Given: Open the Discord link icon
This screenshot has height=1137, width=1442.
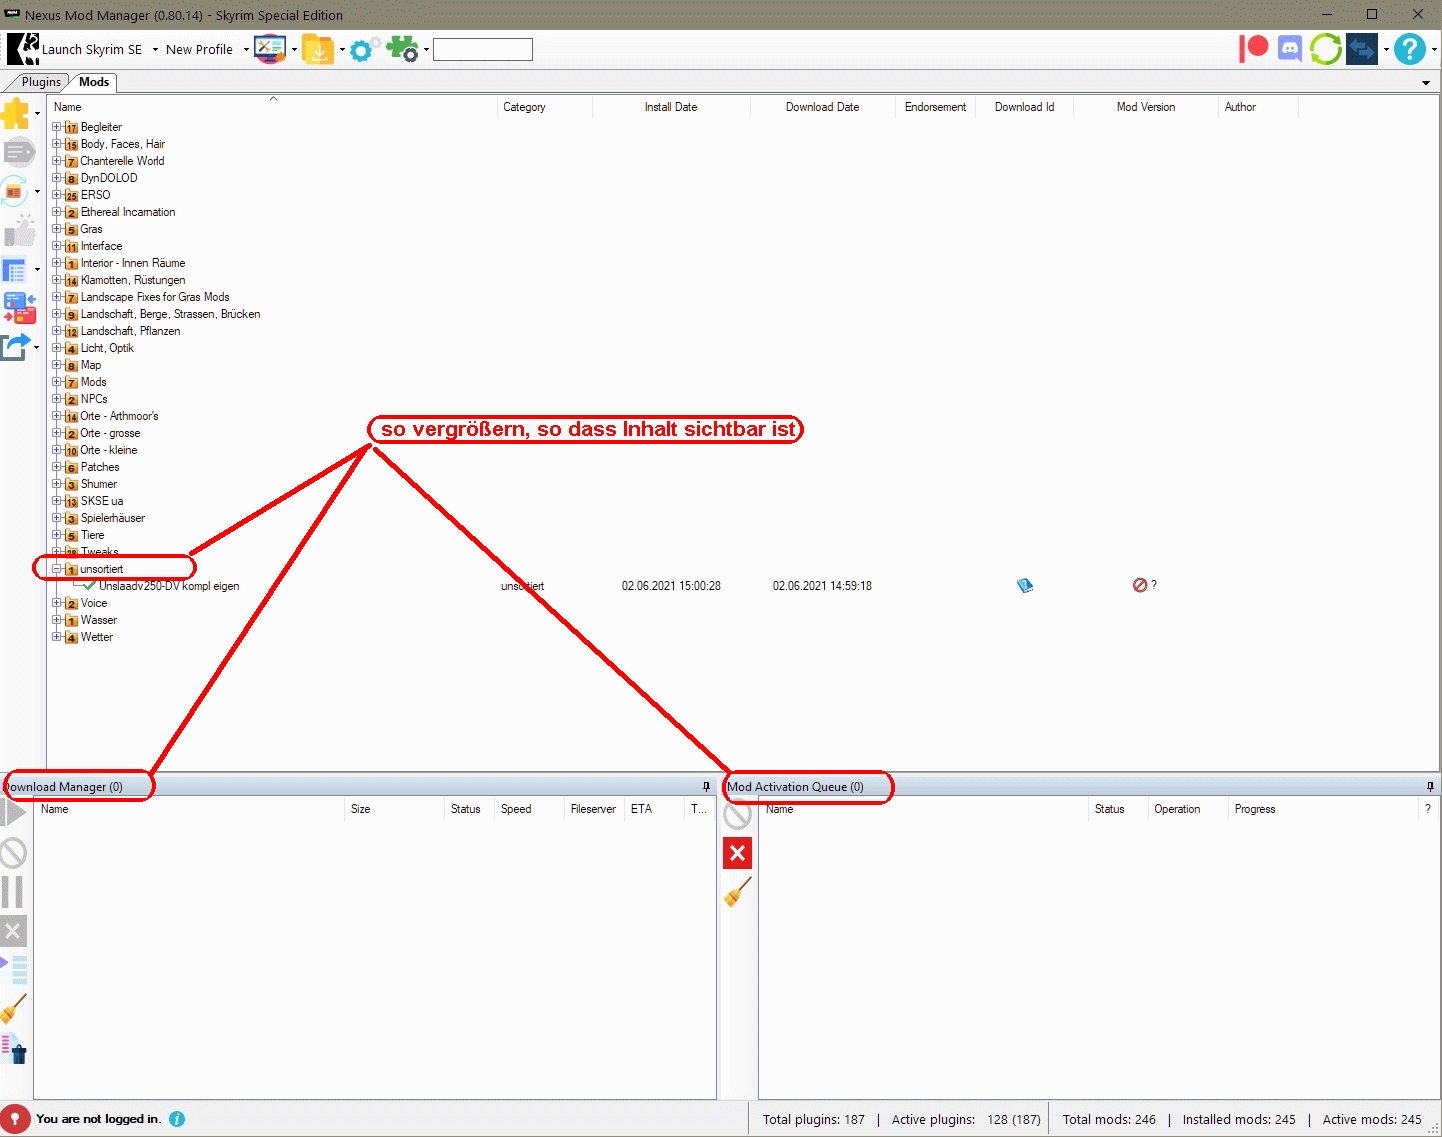Looking at the screenshot, I should point(1290,48).
